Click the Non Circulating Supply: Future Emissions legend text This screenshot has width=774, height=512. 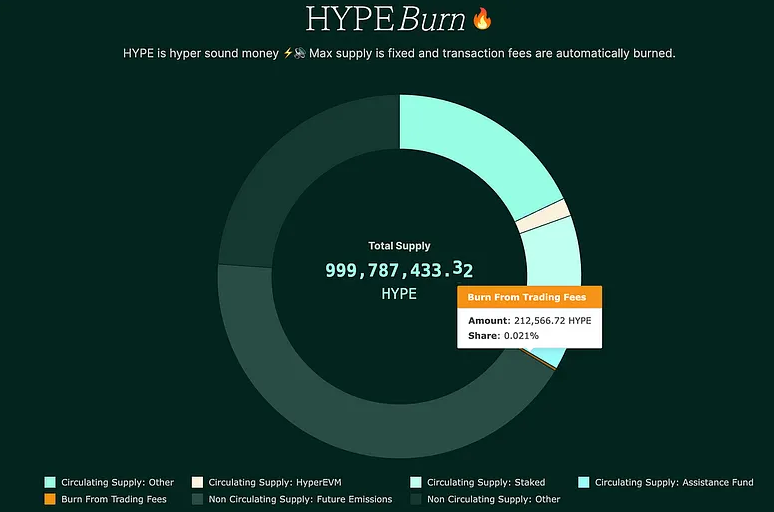[300, 498]
